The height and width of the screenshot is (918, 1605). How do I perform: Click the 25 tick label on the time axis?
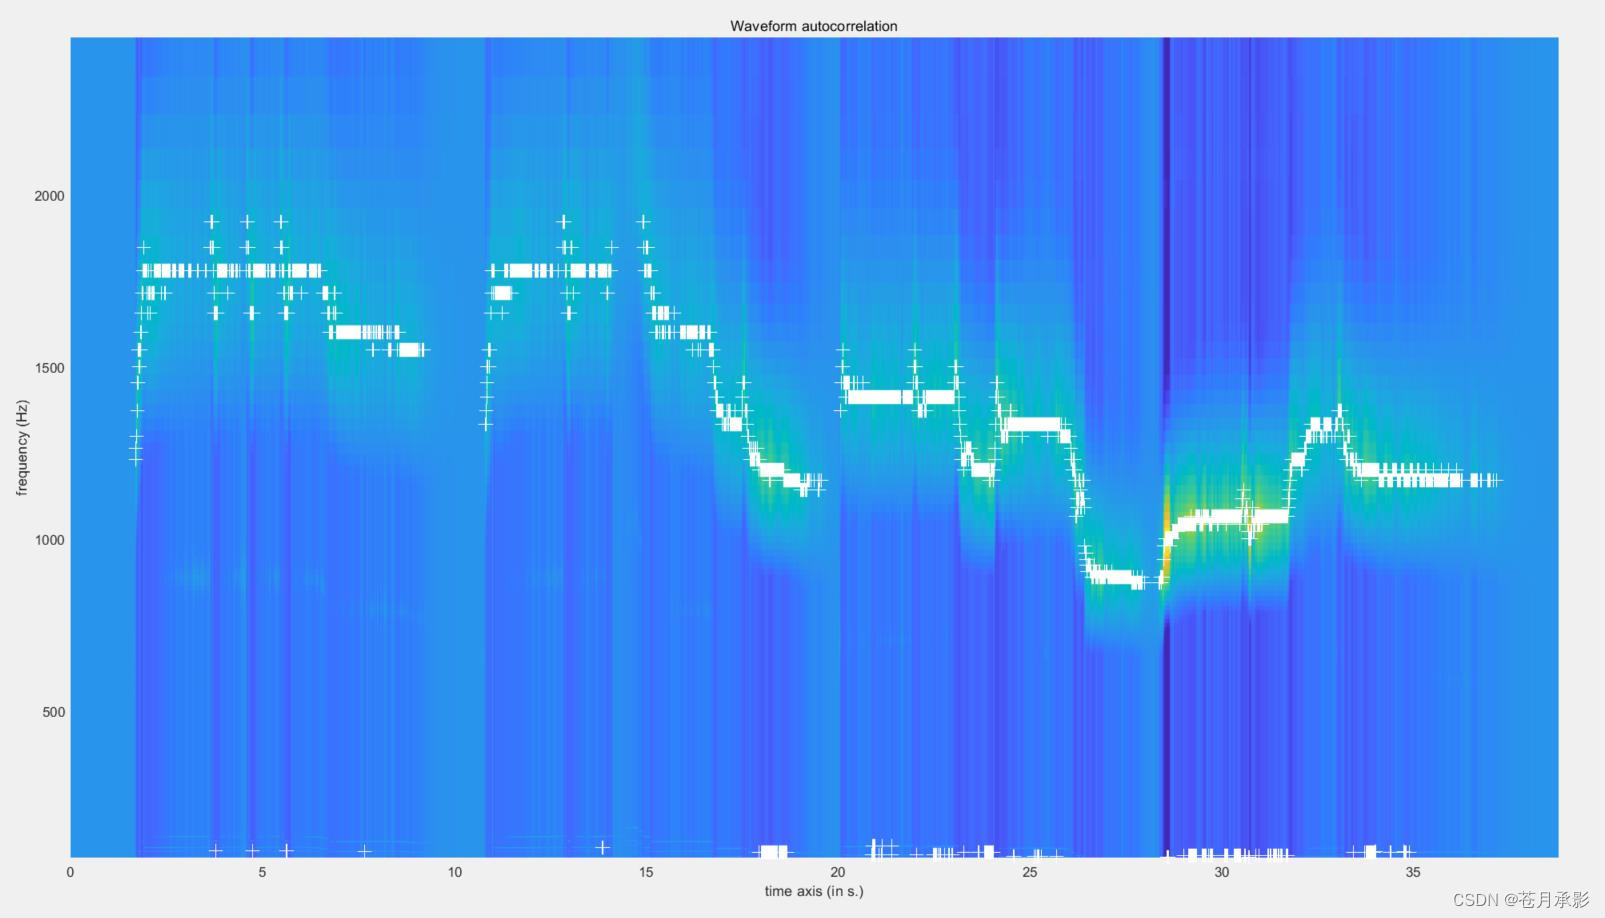(x=1030, y=872)
